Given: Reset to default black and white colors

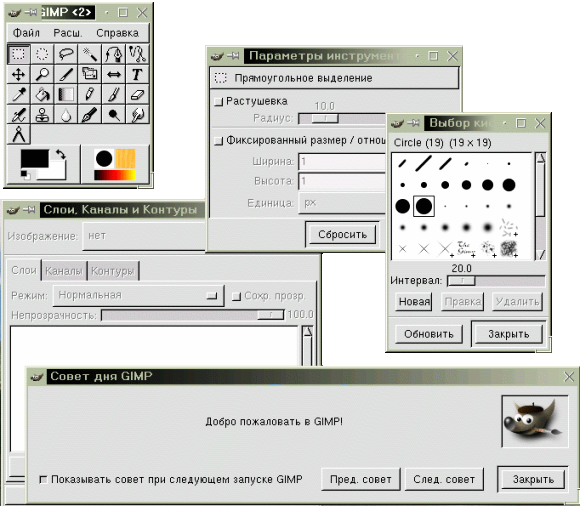Looking at the screenshot, I should point(25,175).
